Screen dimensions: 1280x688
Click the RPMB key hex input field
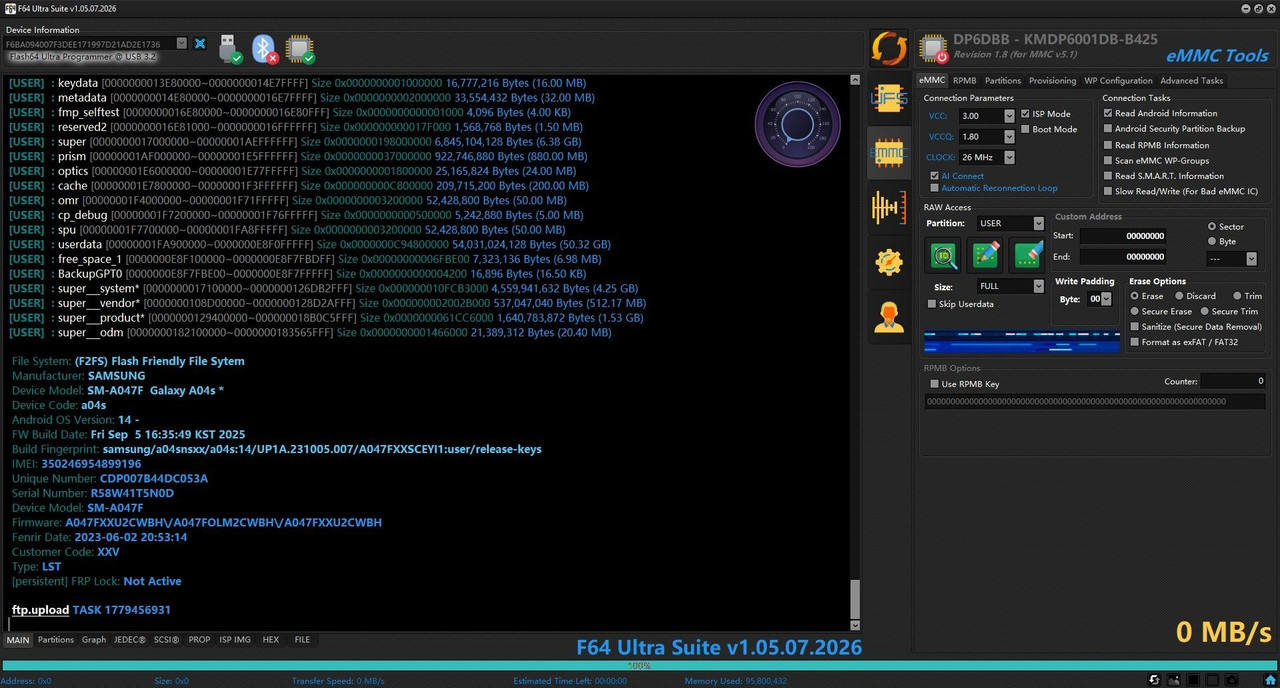point(1095,401)
